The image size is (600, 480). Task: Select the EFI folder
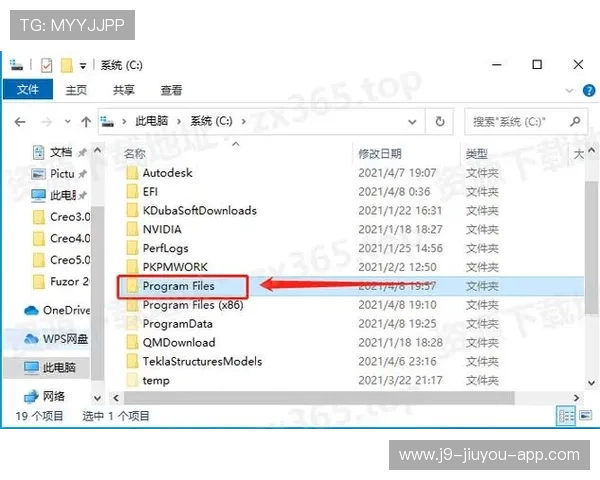[150, 192]
